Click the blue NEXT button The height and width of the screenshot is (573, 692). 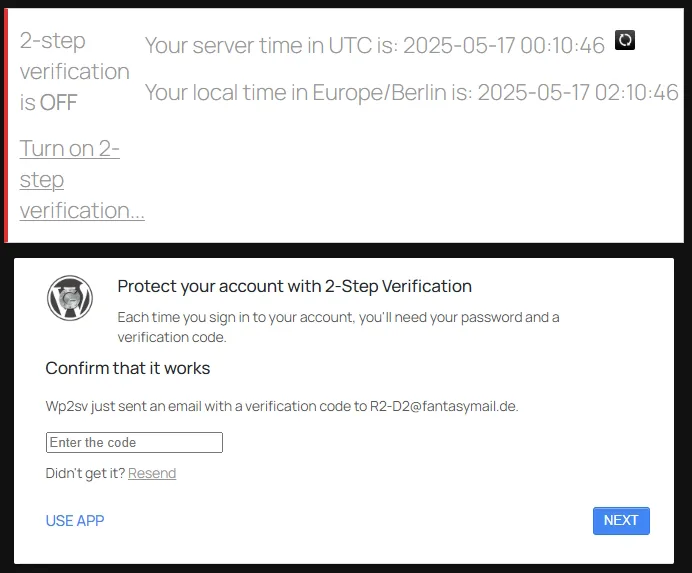click(620, 520)
